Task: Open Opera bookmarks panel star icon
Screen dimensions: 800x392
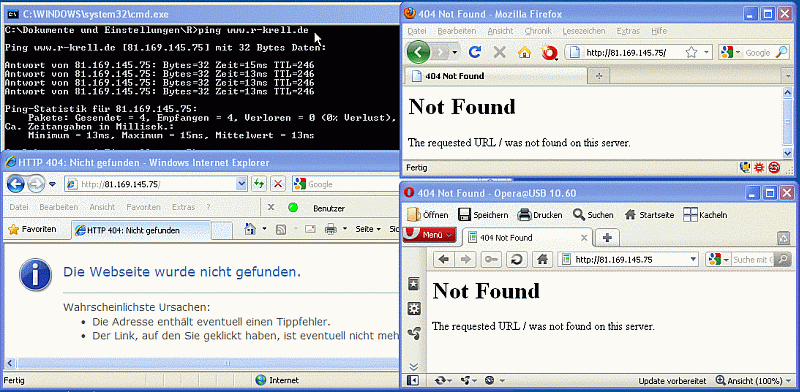Action: (x=414, y=285)
